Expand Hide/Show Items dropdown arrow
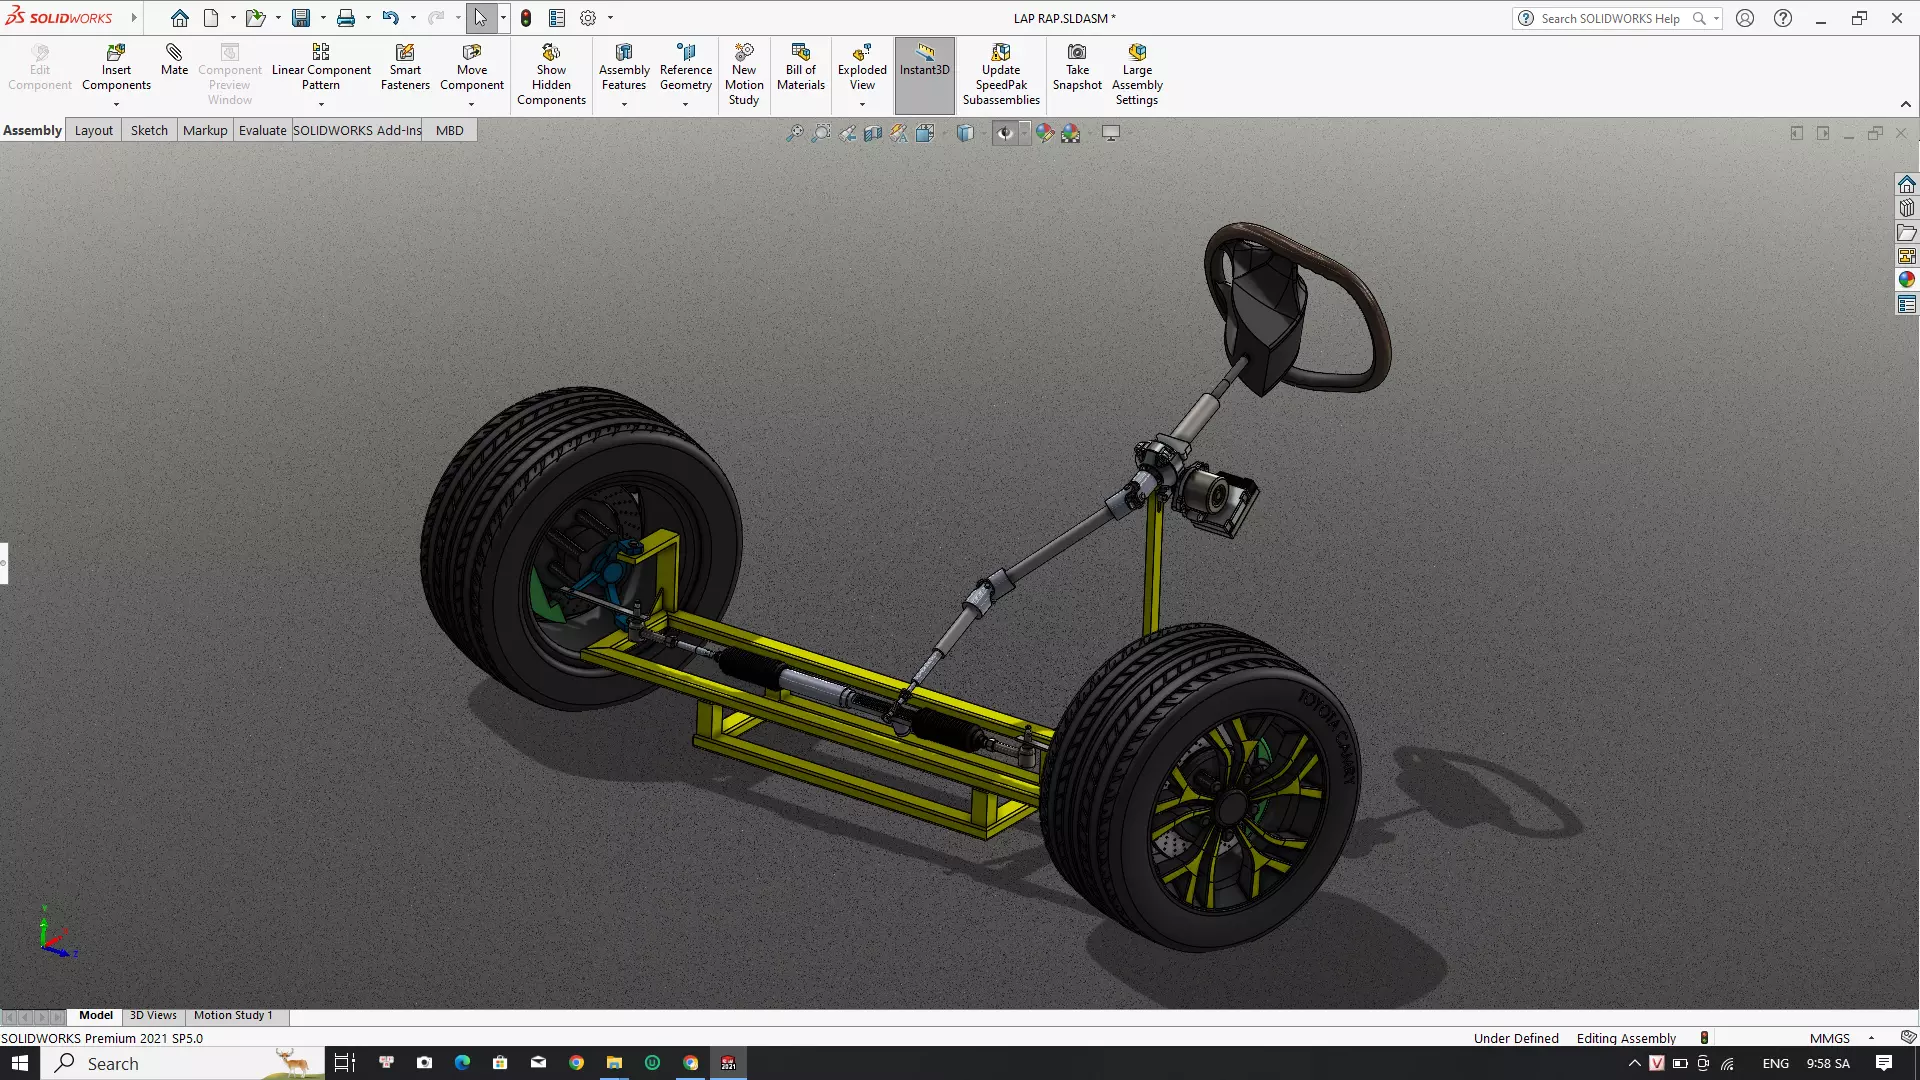This screenshot has width=1920, height=1080. (1024, 133)
